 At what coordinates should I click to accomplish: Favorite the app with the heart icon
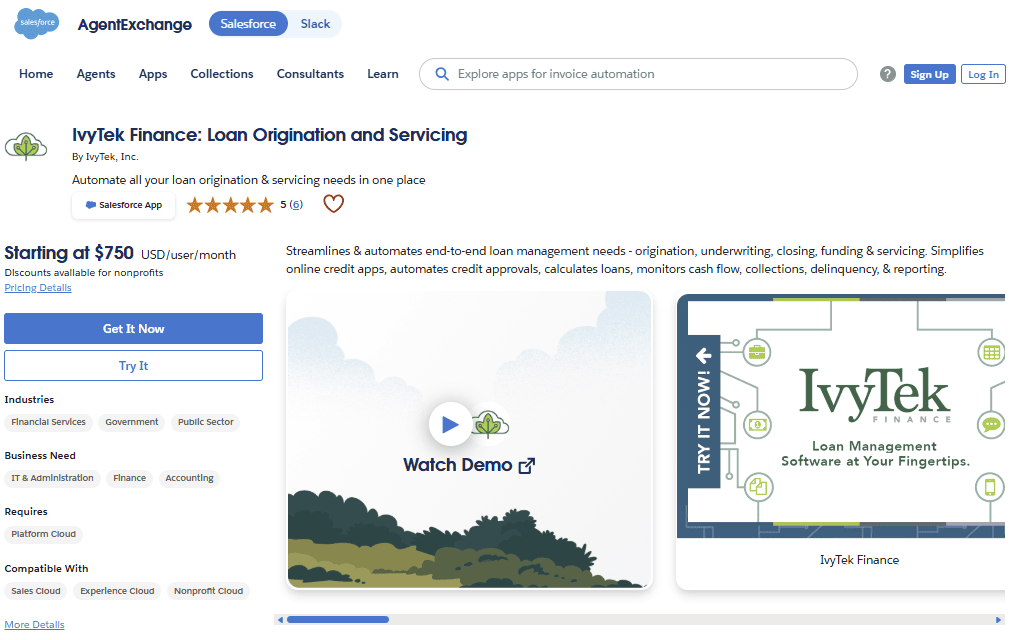click(x=333, y=204)
